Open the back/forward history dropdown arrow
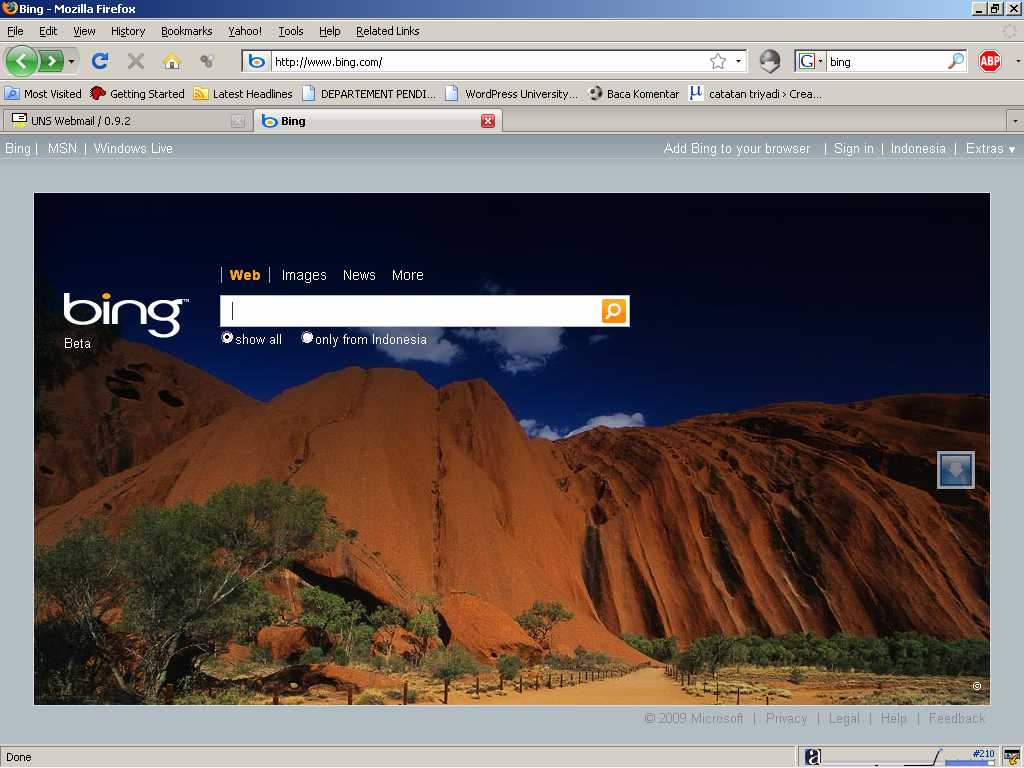 (71, 62)
